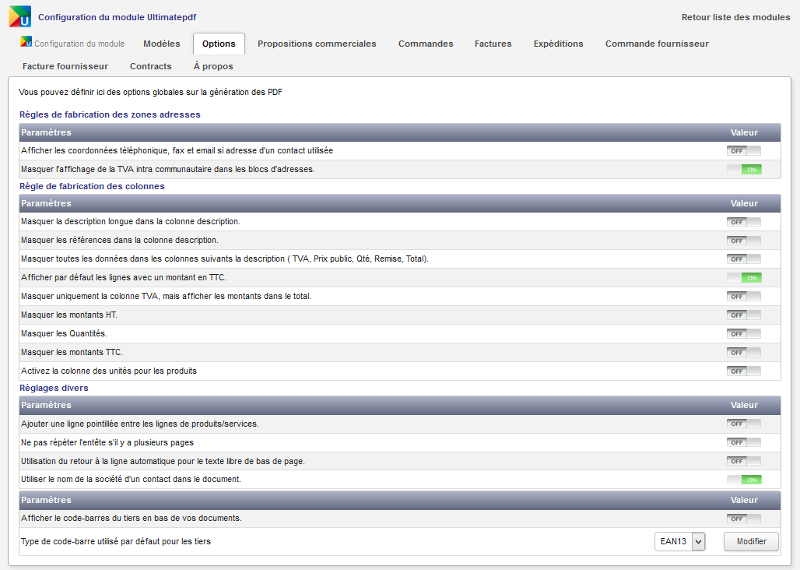Click the Ultimatepdf module logo icon

[19, 17]
